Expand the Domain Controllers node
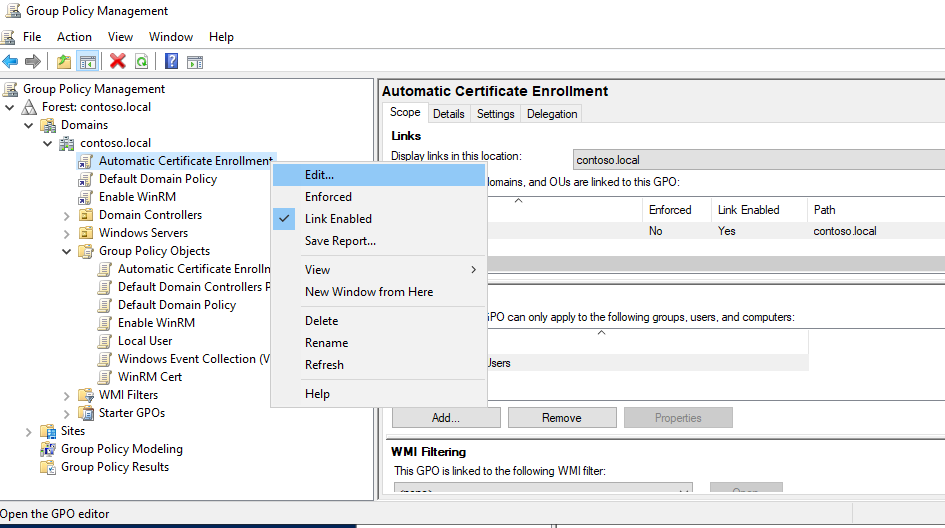The height and width of the screenshot is (528, 945). pos(67,215)
